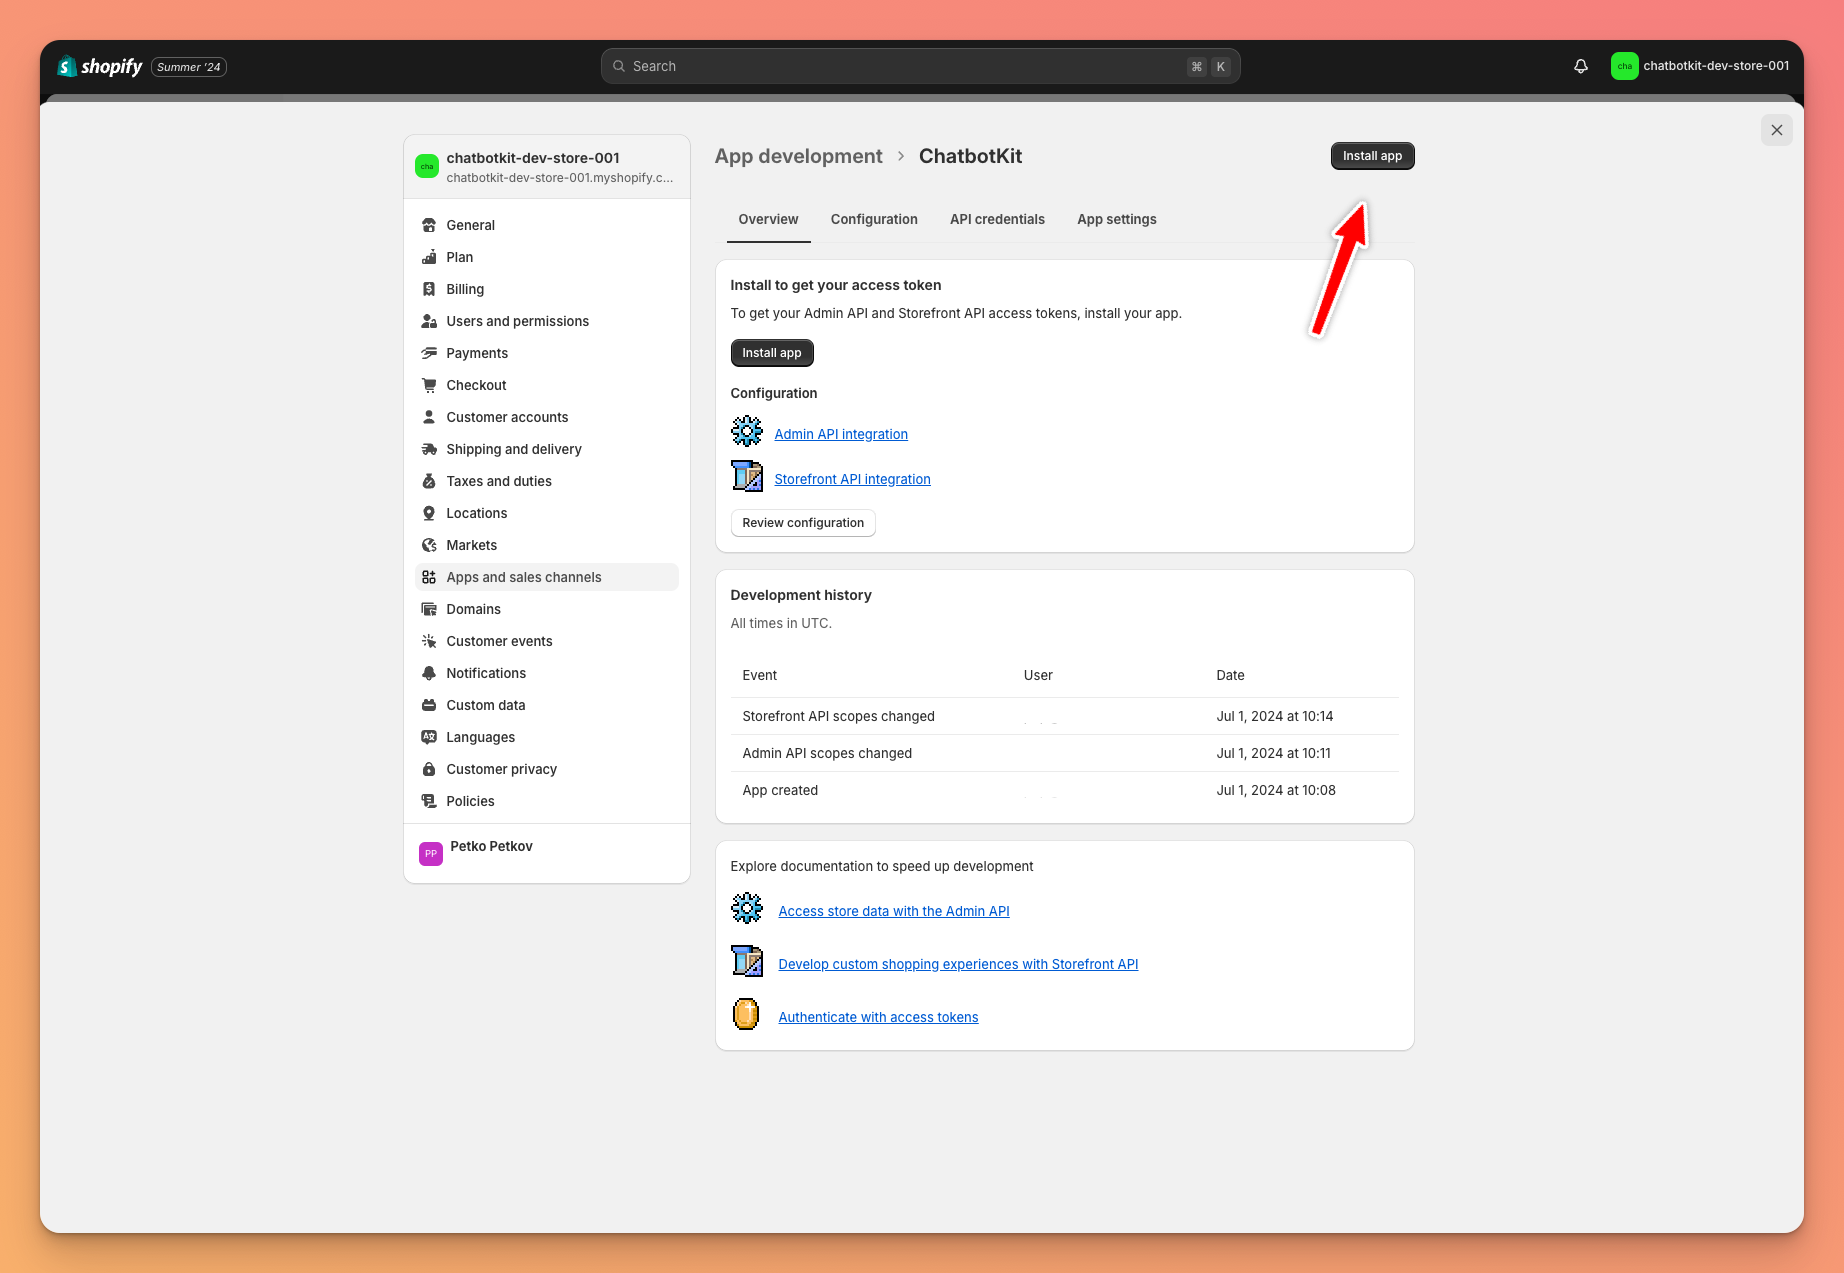
Task: Click the General settings store icon
Action: click(429, 225)
